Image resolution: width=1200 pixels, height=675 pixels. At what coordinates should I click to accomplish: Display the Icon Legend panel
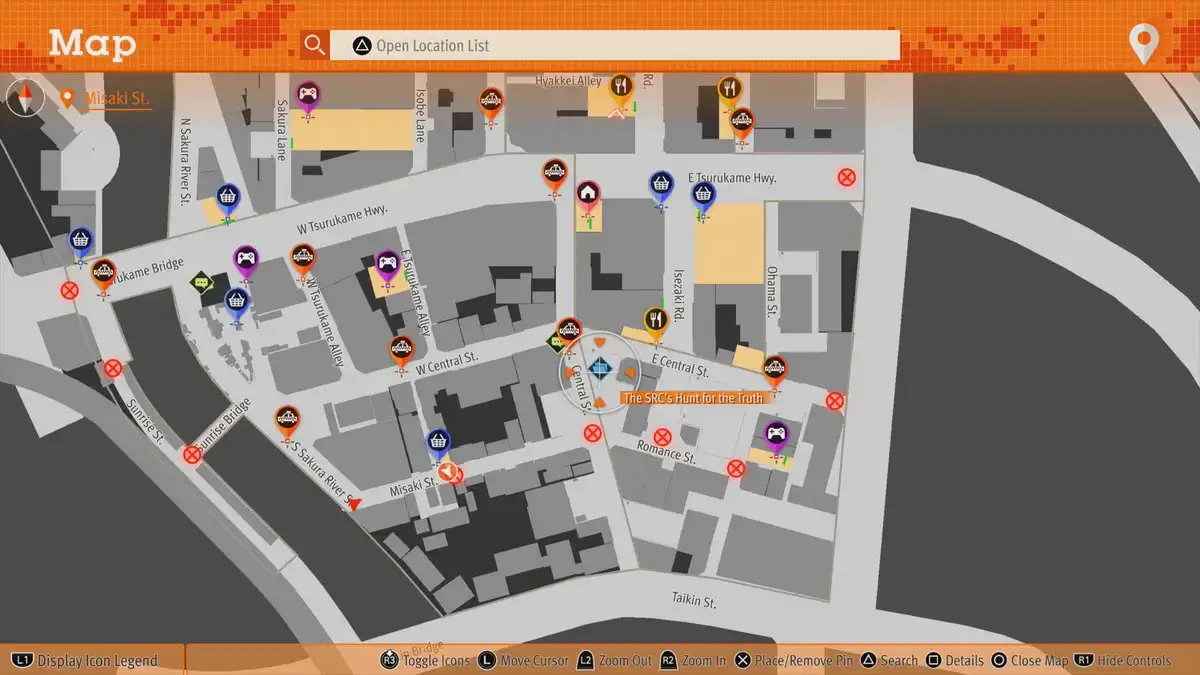click(x=88, y=661)
